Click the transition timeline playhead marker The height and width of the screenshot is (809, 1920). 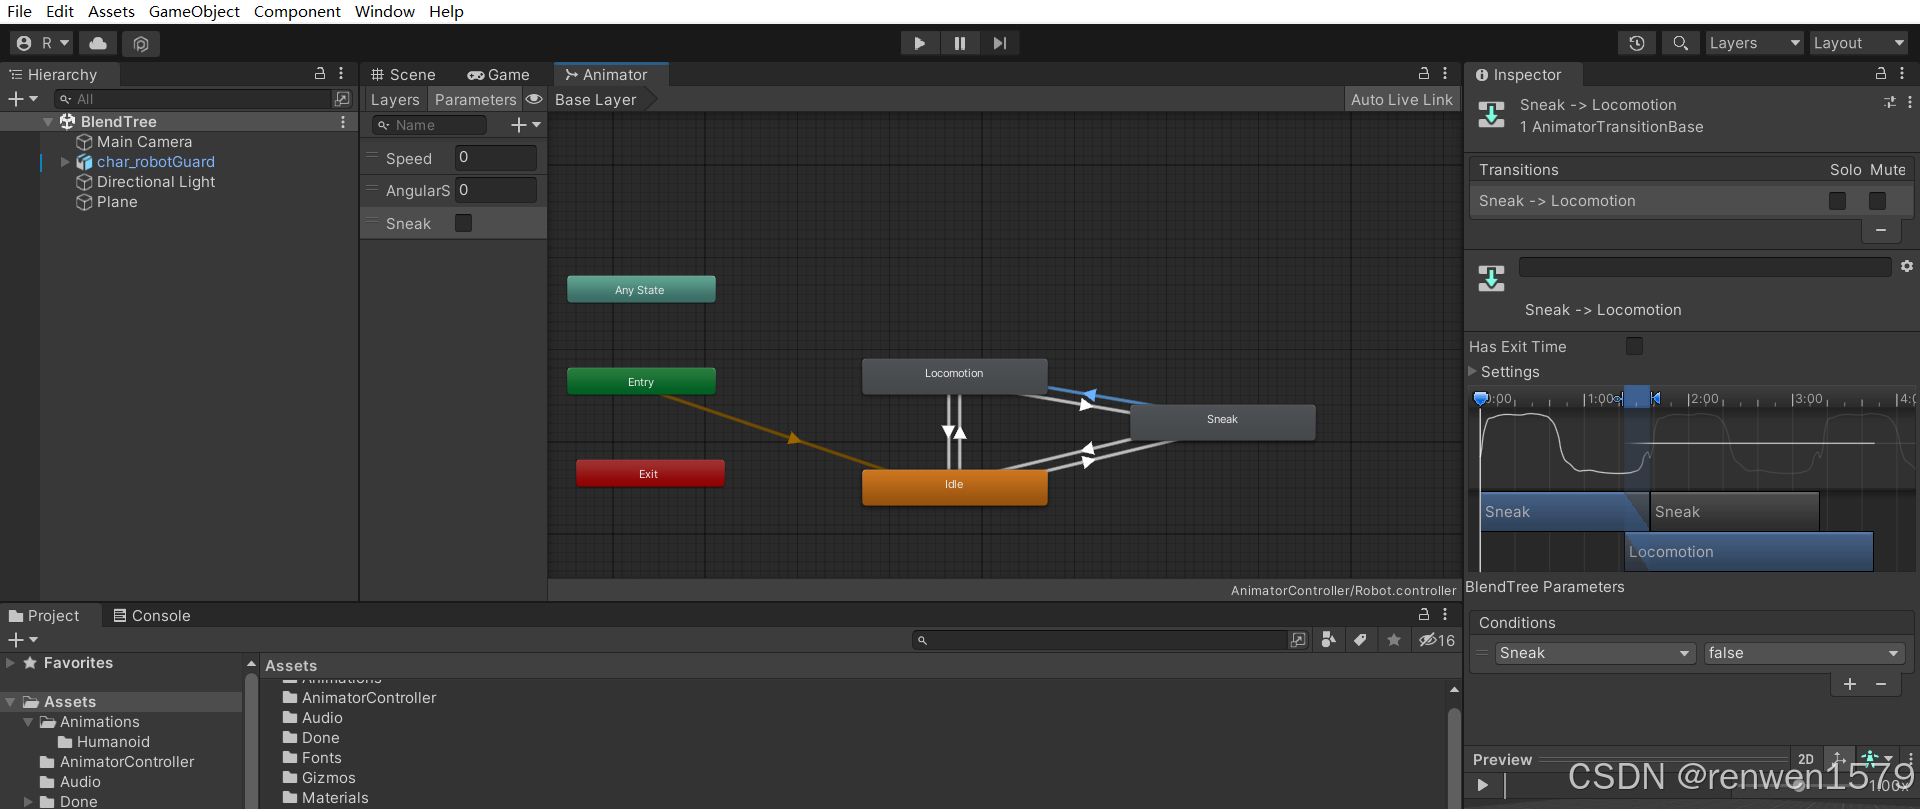click(x=1481, y=399)
